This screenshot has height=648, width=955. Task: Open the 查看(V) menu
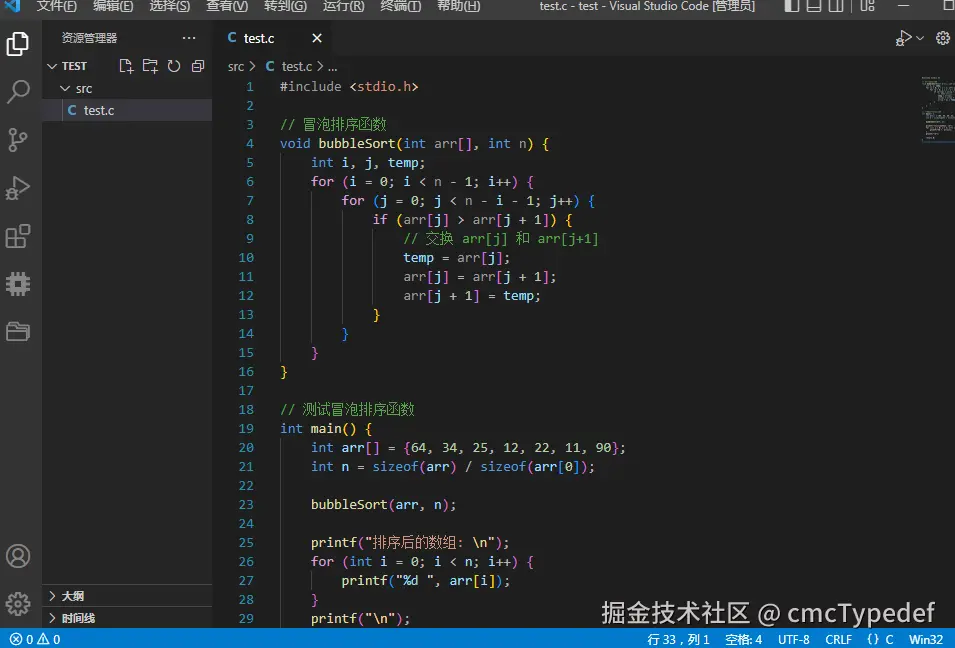227,6
